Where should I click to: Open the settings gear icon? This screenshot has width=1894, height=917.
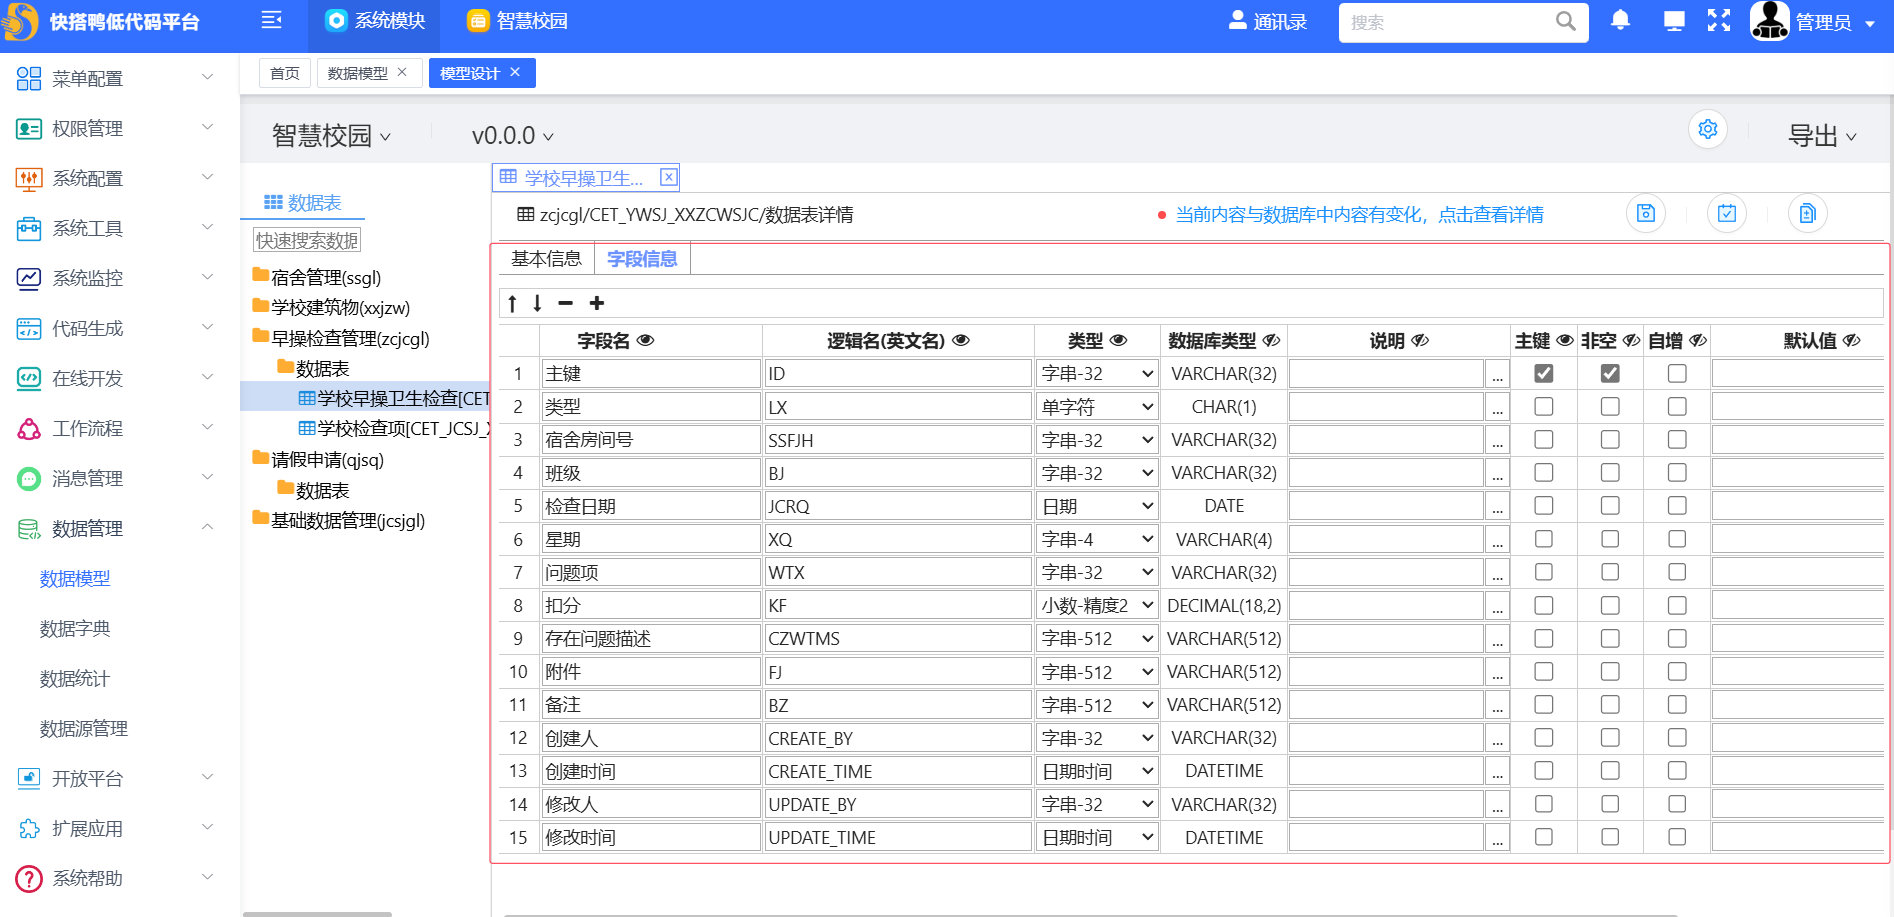tap(1708, 129)
